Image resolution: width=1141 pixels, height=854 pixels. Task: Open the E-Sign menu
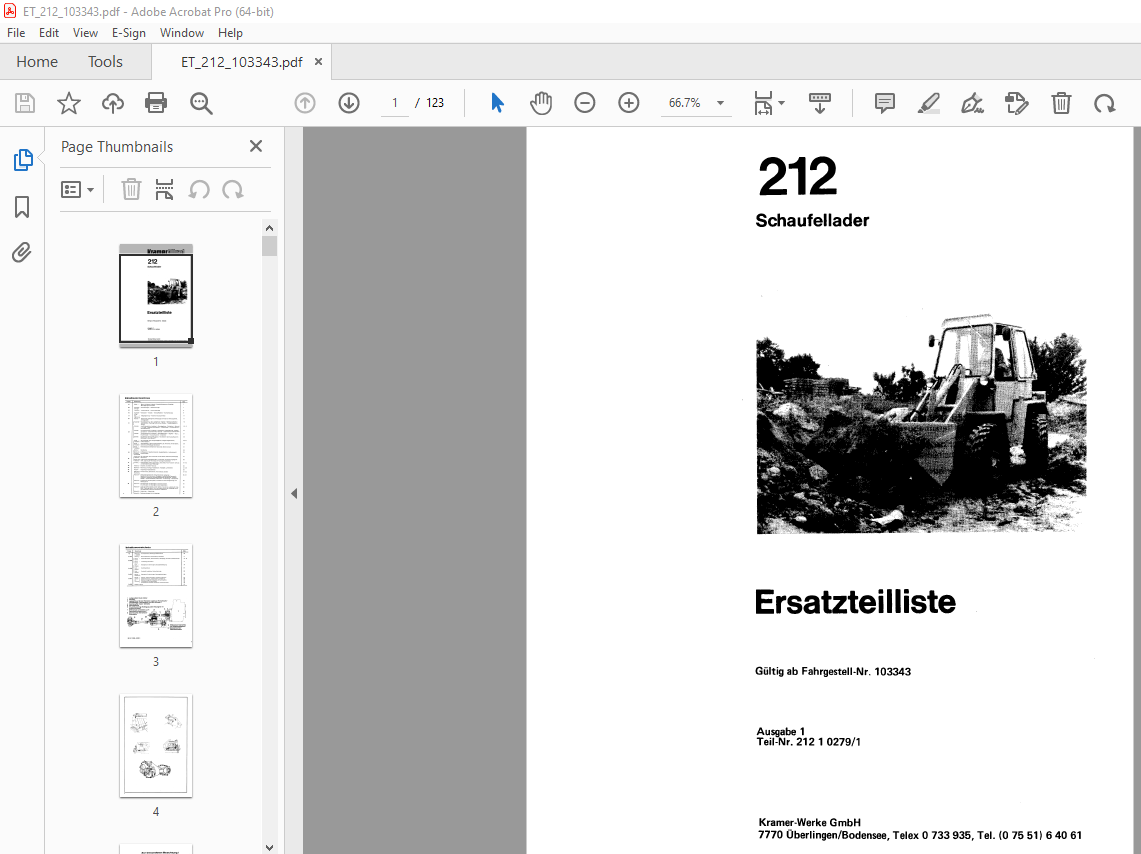[x=129, y=33]
